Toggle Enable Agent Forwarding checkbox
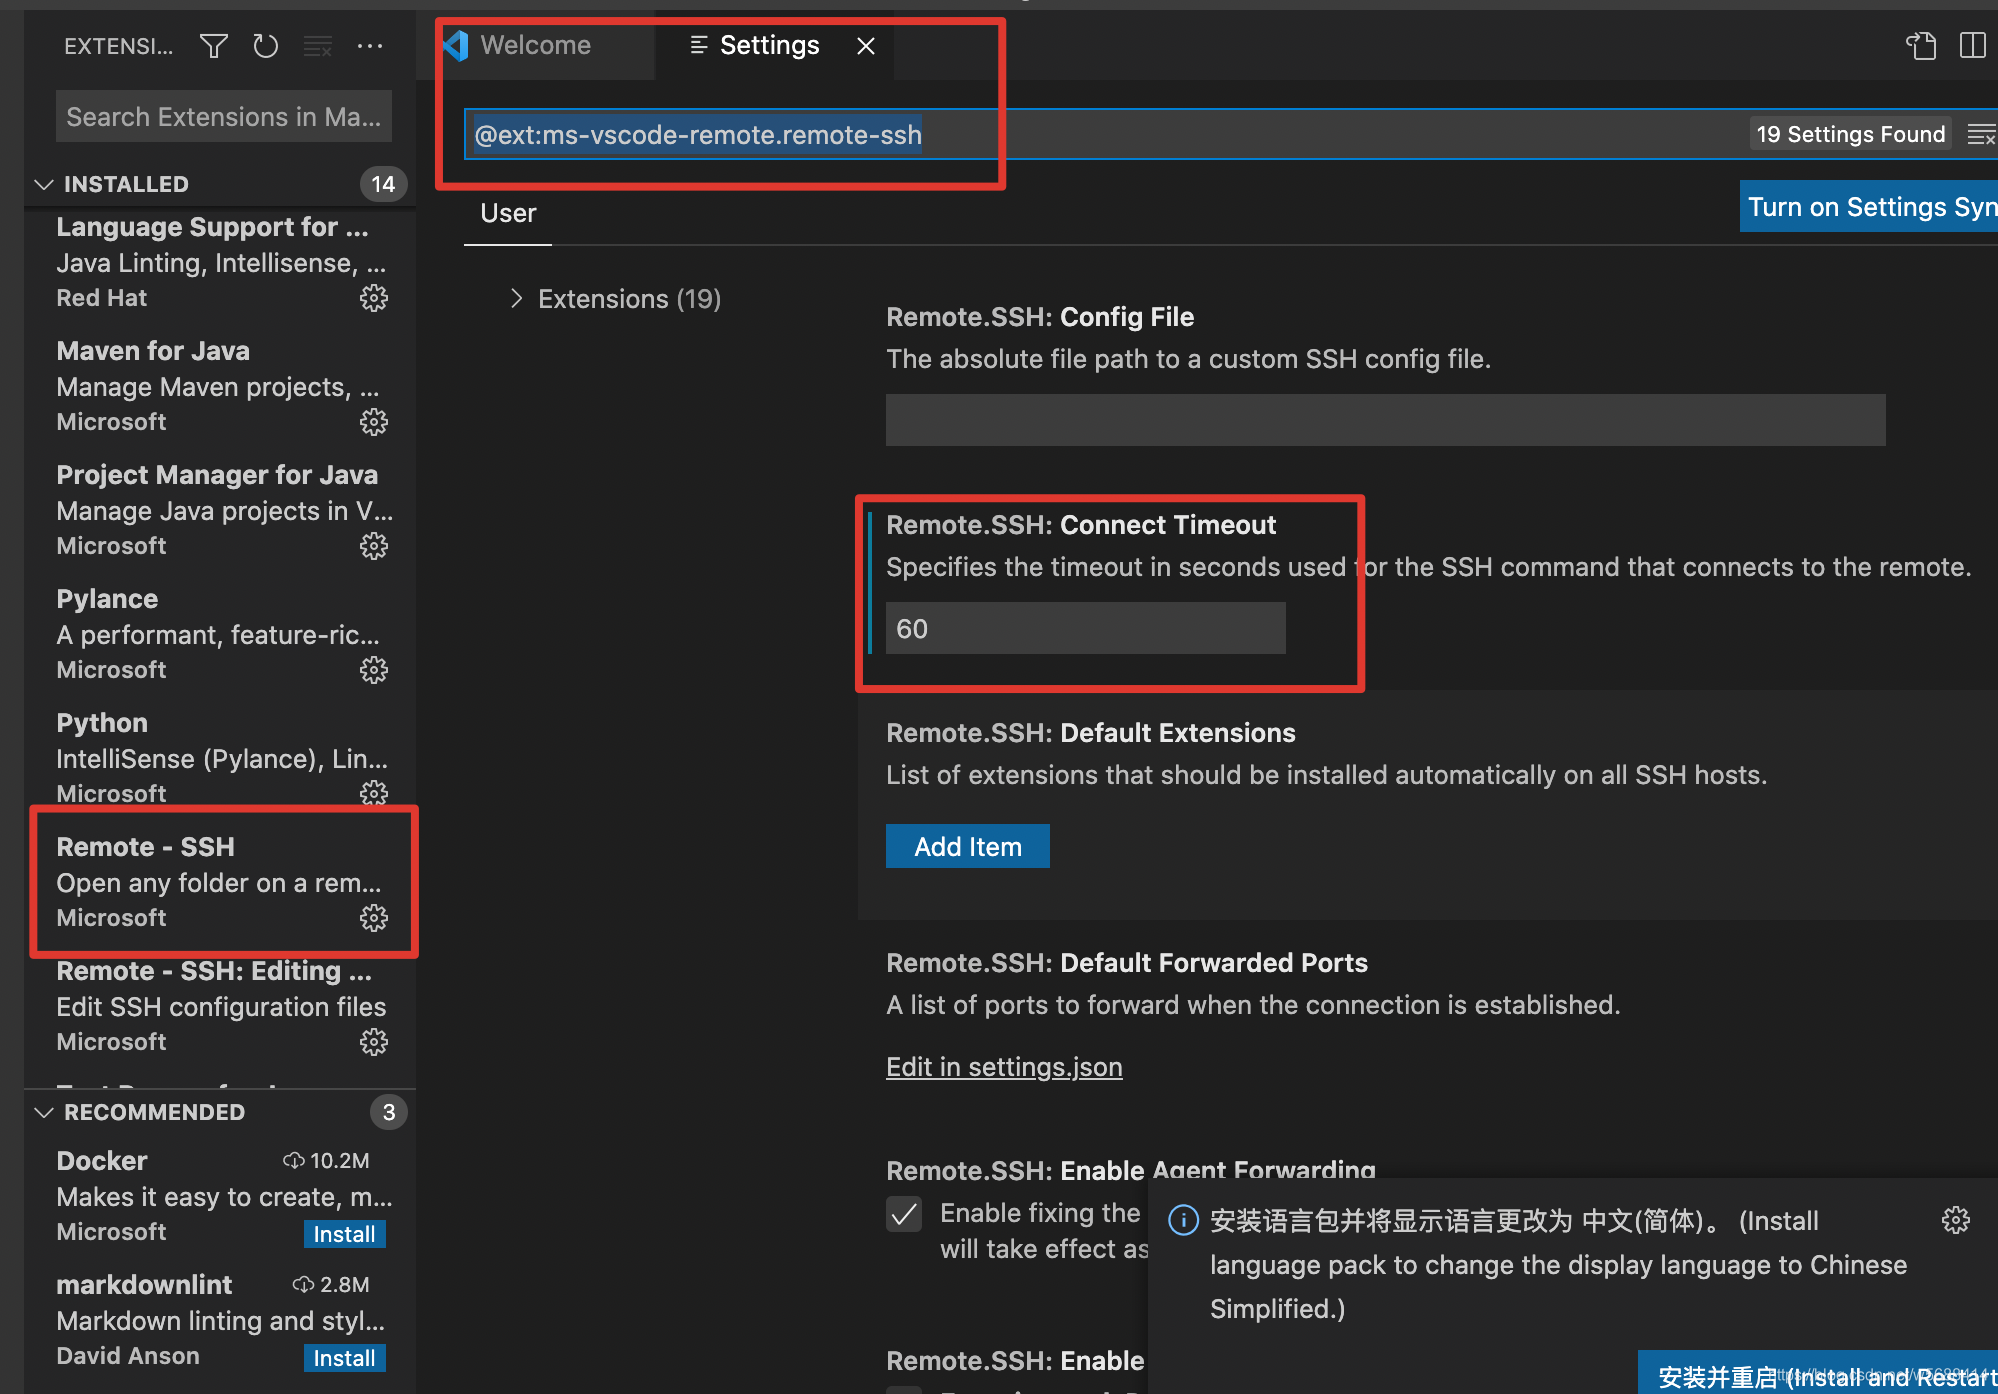Viewport: 1998px width, 1394px height. pyautogui.click(x=904, y=1214)
